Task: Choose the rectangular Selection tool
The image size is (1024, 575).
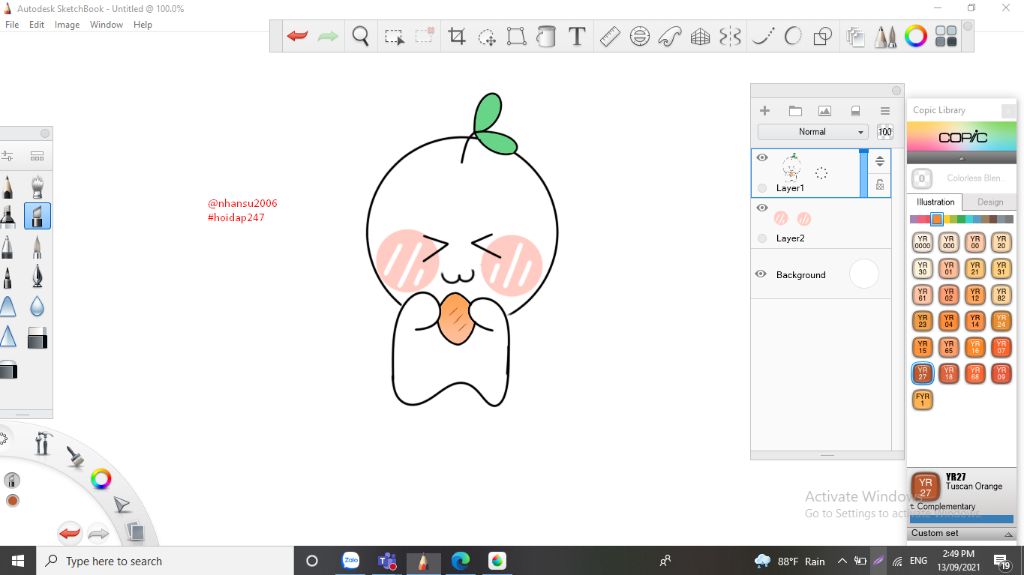Action: [x=394, y=37]
